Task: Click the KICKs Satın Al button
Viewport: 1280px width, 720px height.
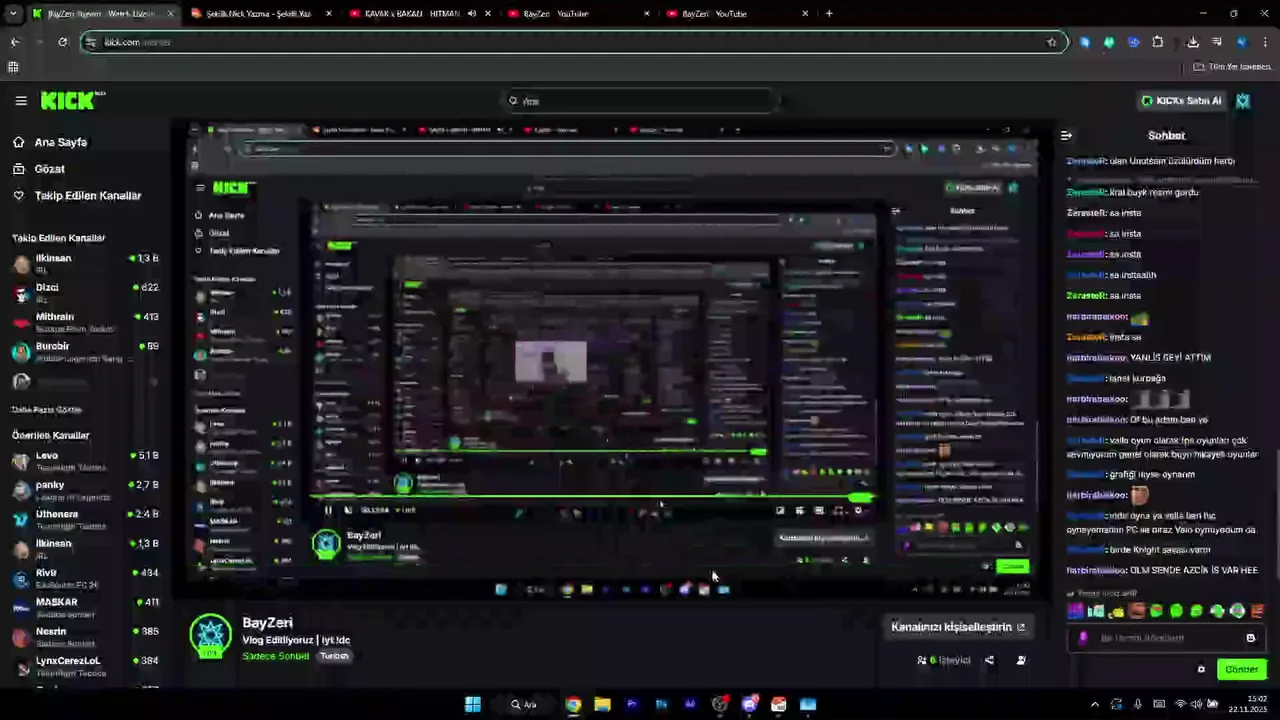Action: click(1181, 101)
